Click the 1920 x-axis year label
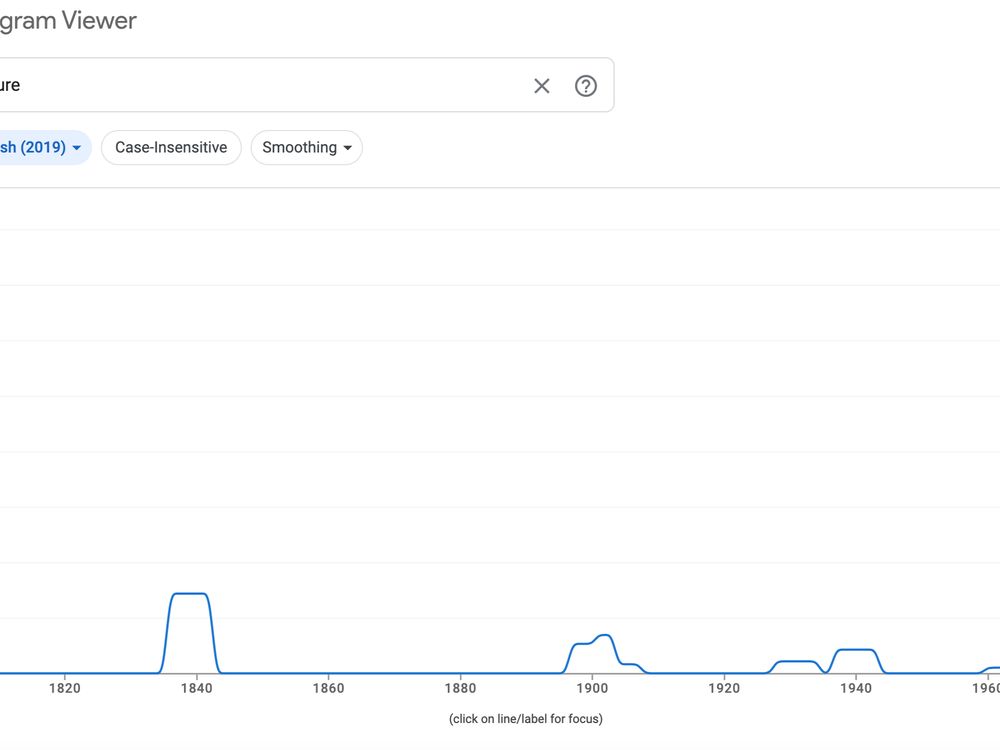This screenshot has width=1000, height=750. (x=724, y=688)
